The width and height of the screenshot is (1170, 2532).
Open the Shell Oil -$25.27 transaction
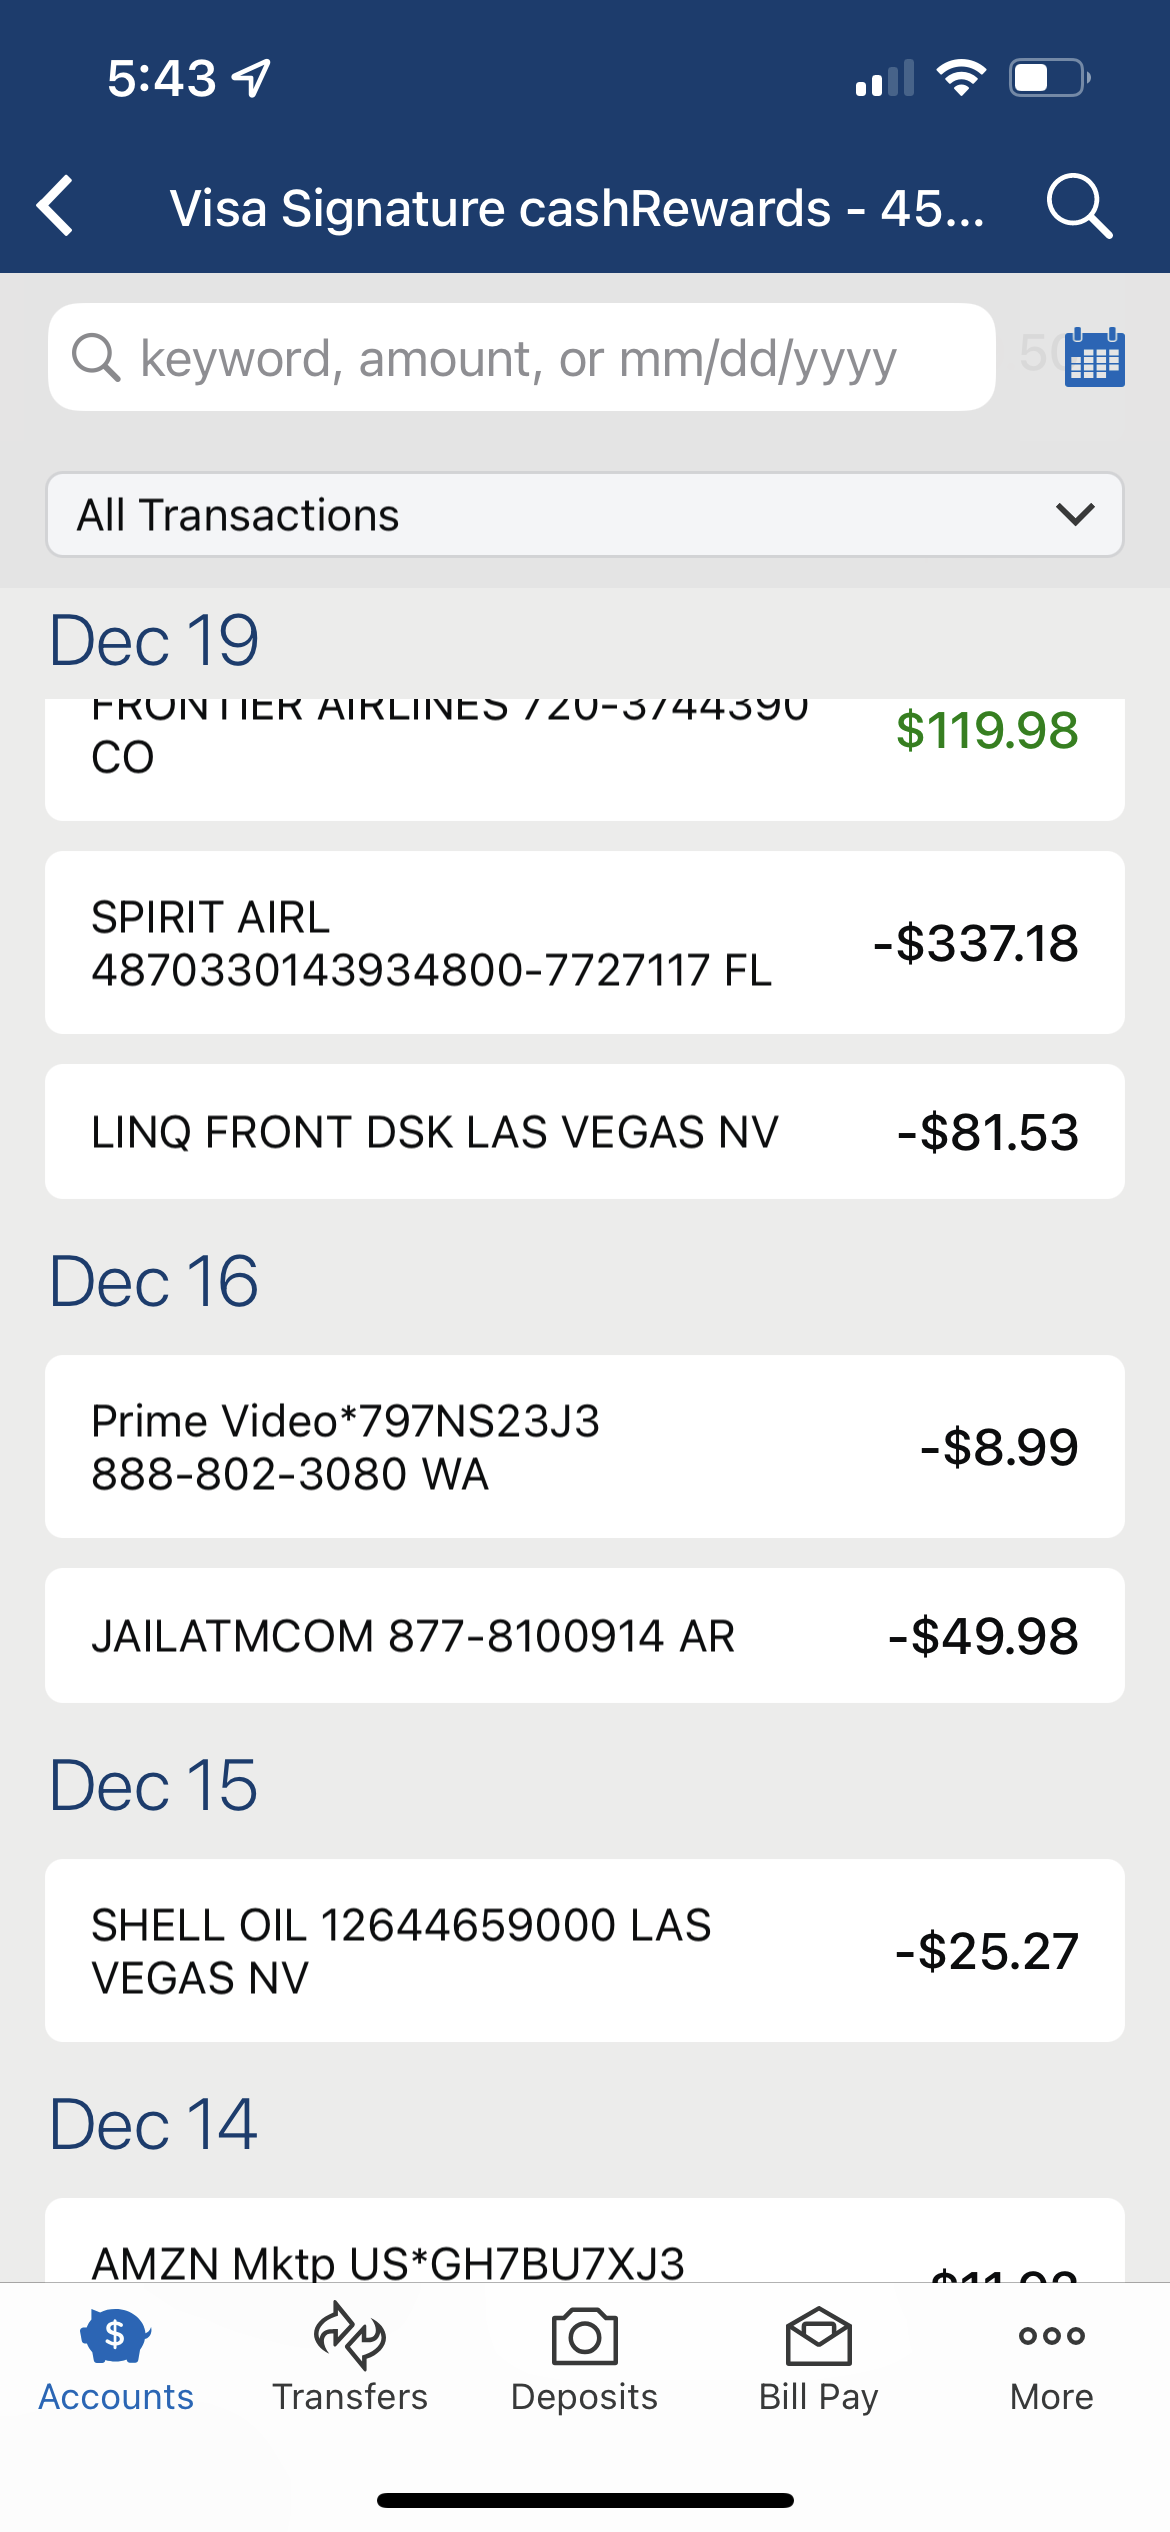(584, 1951)
